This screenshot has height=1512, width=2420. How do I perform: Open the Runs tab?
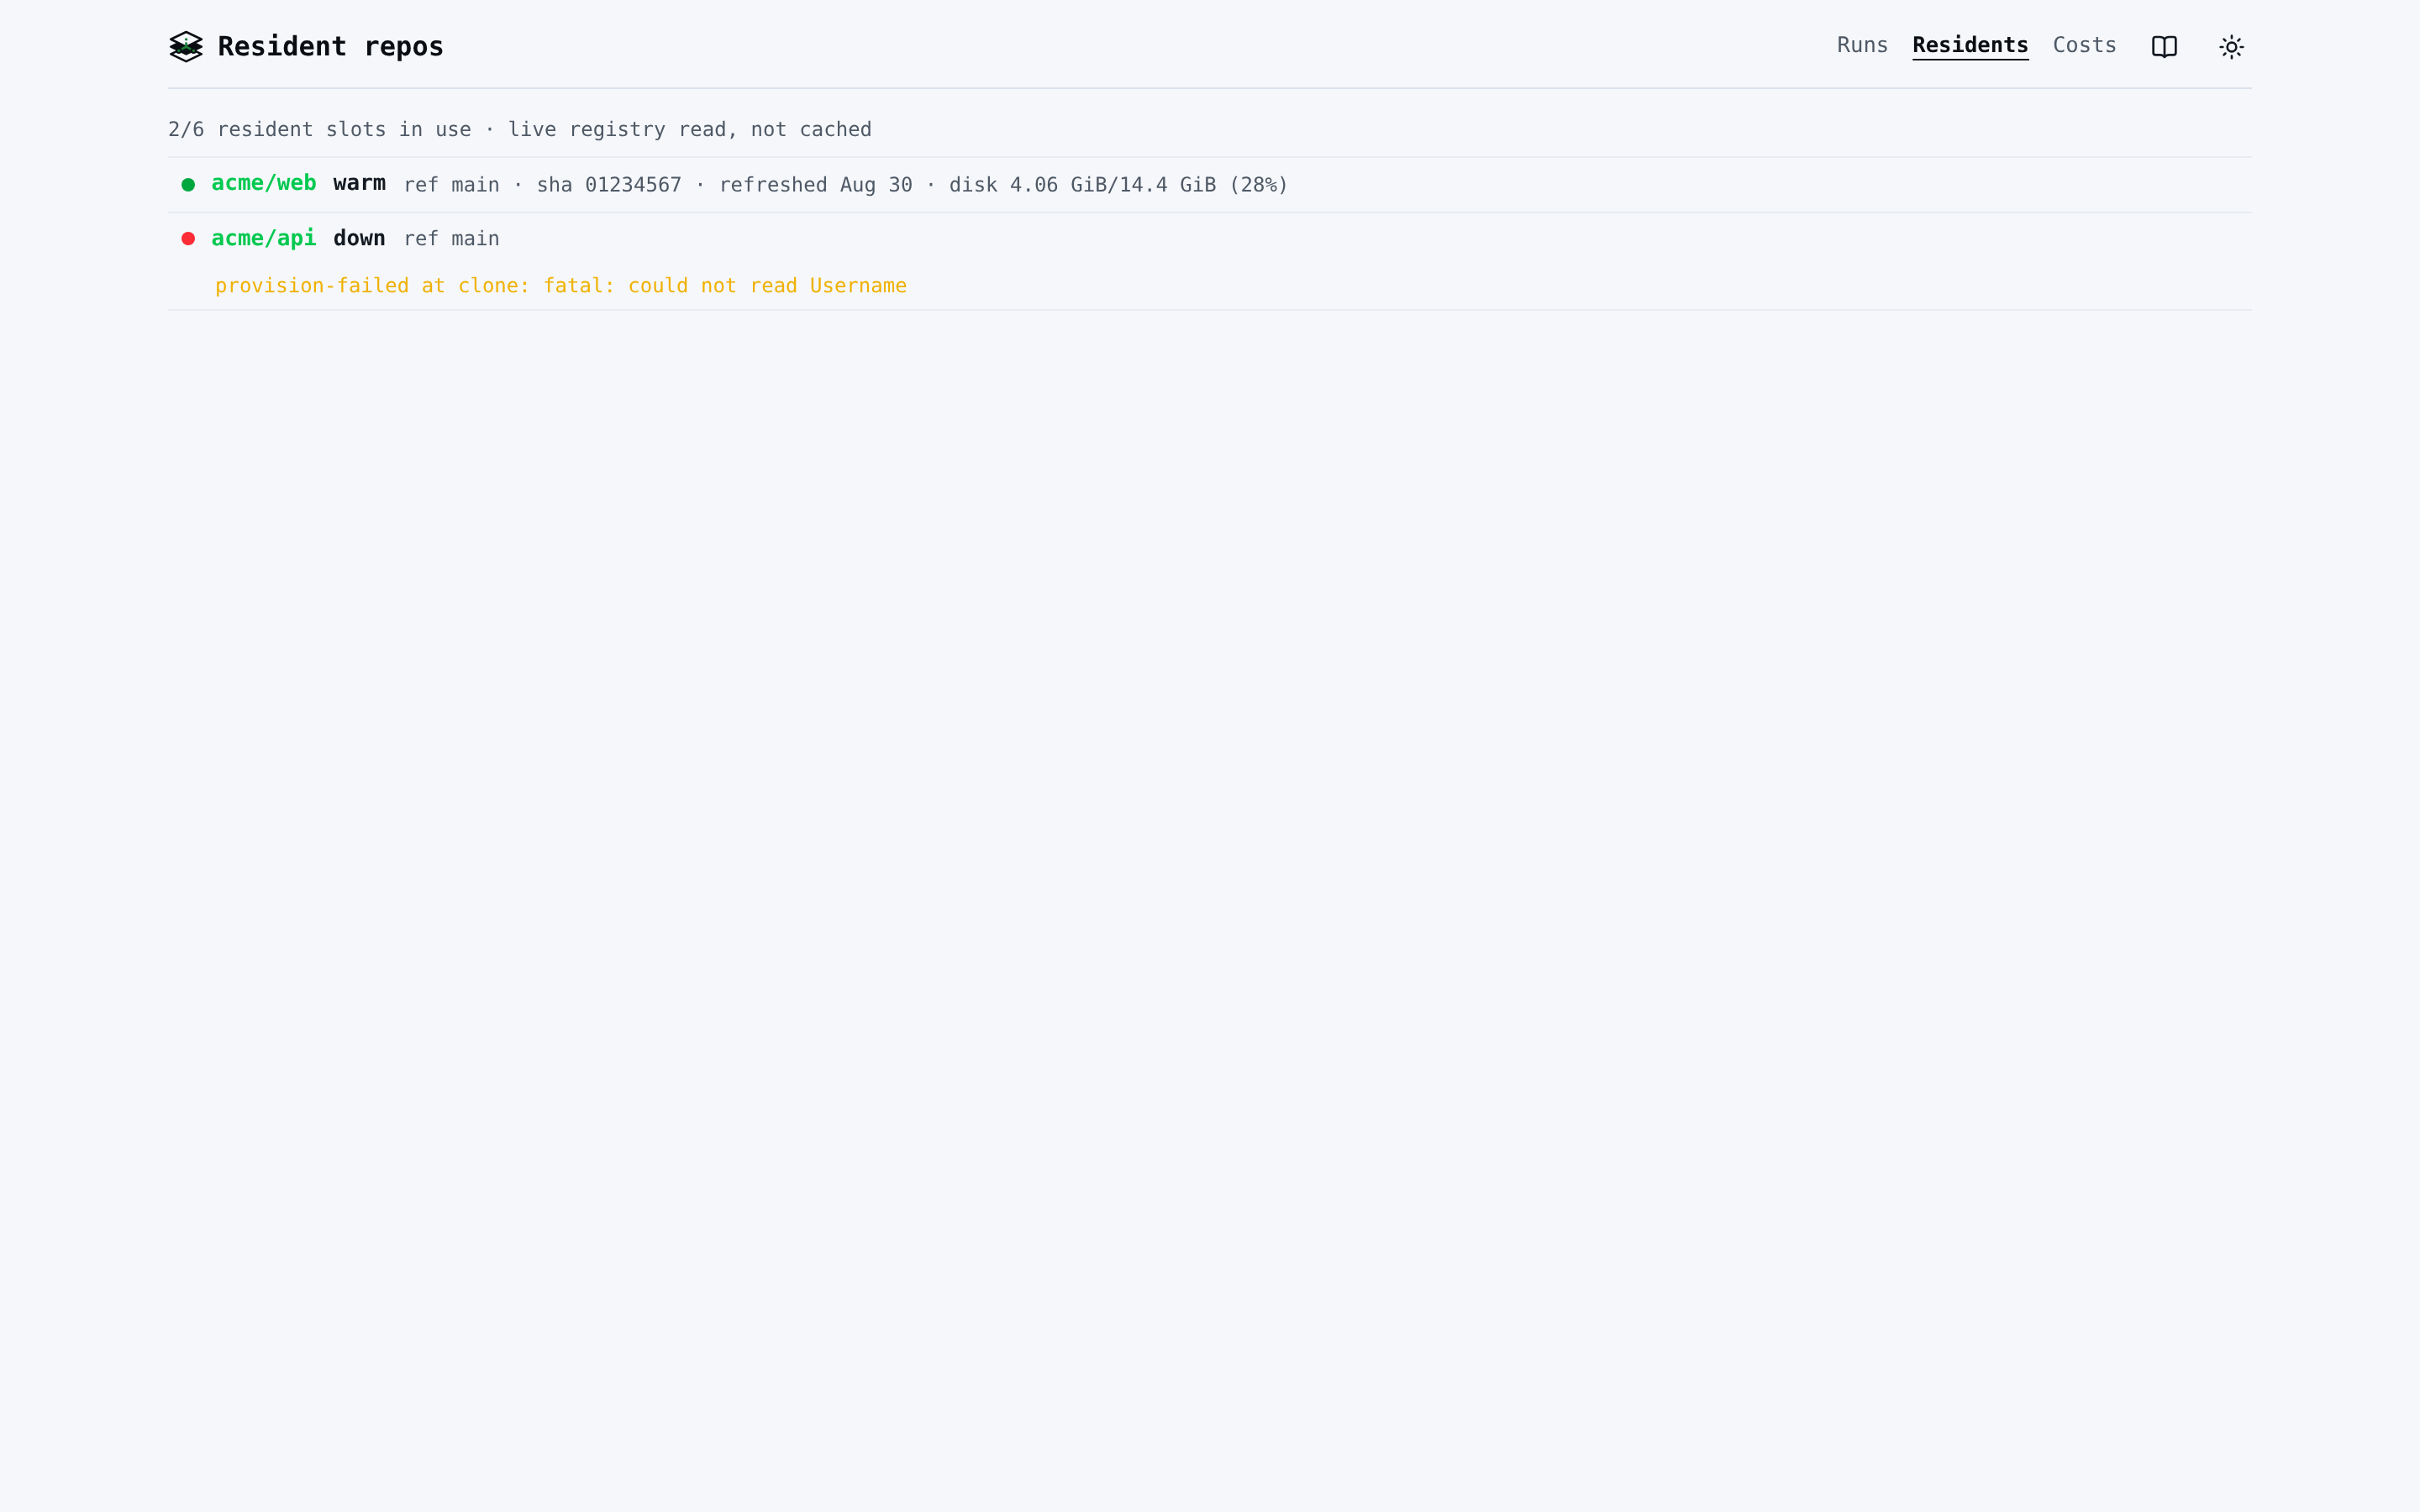click(x=1862, y=45)
